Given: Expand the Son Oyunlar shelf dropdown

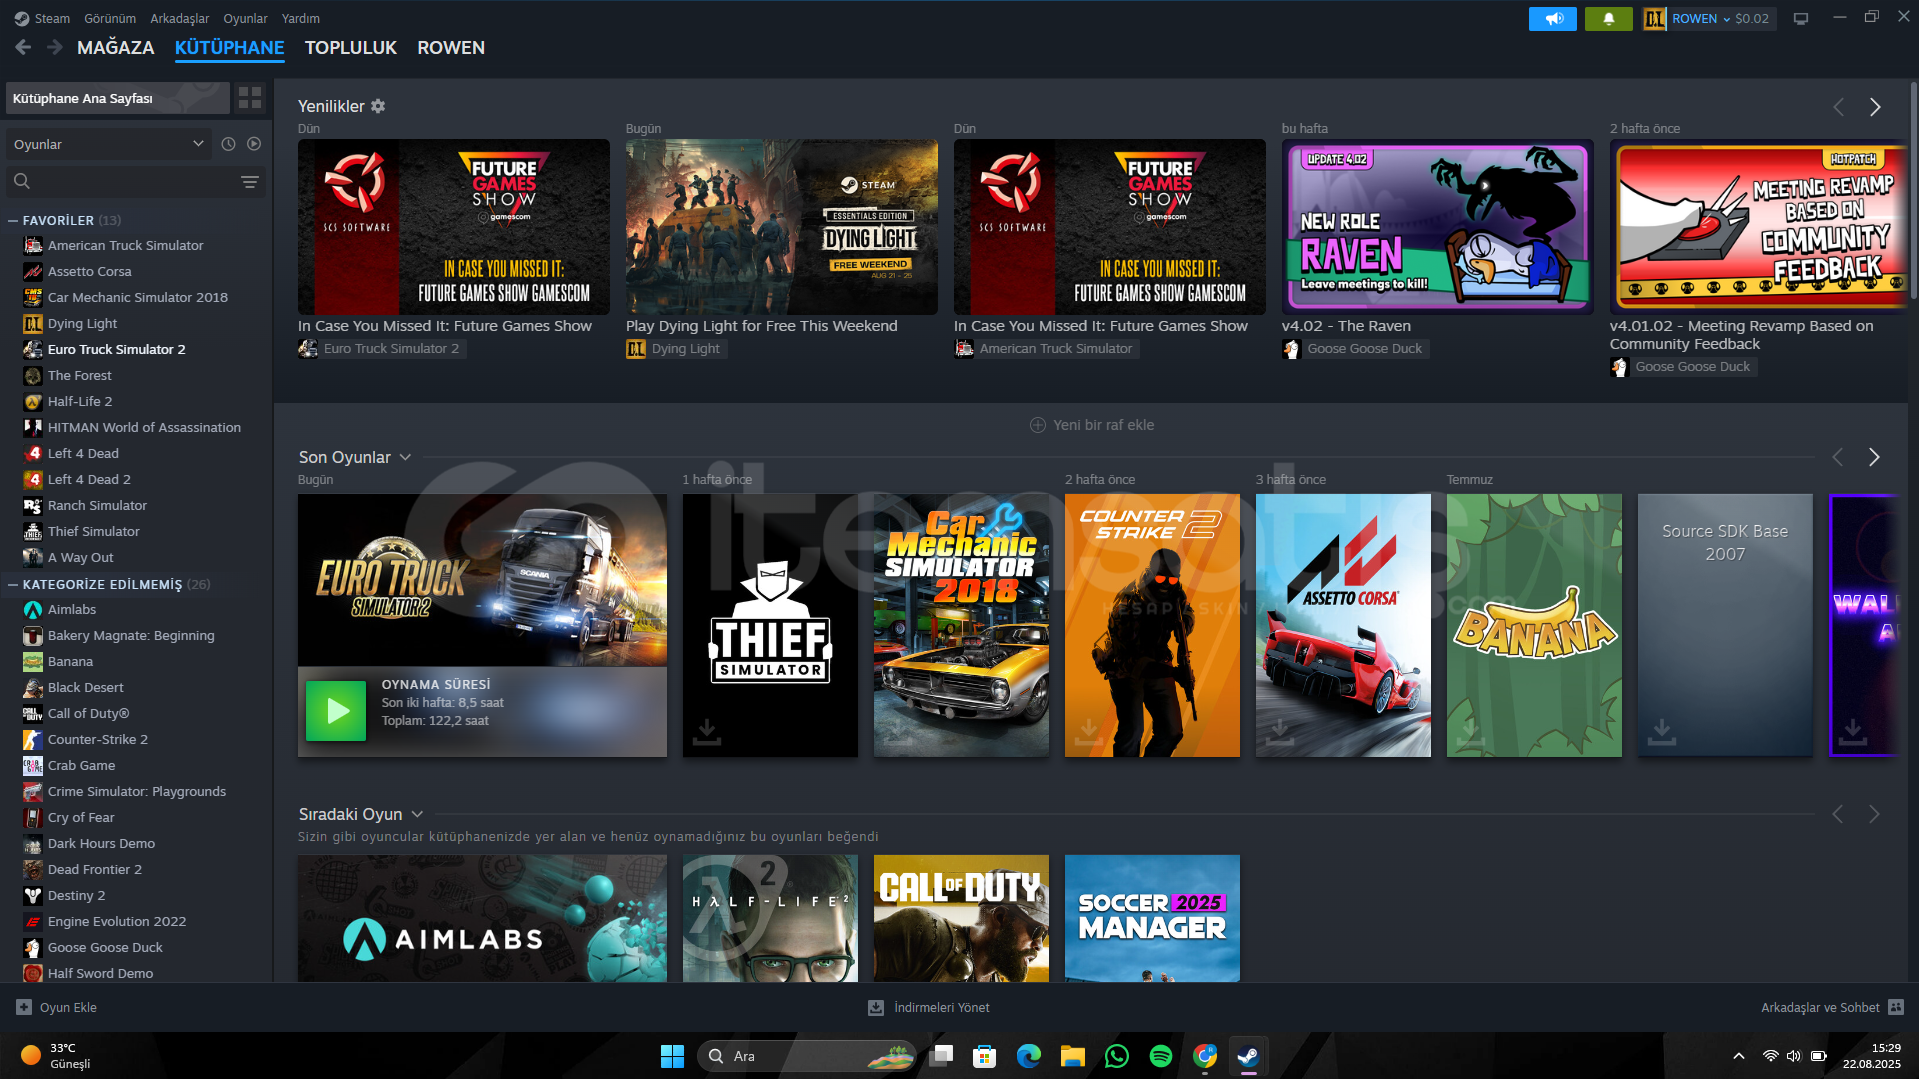Looking at the screenshot, I should 405,457.
